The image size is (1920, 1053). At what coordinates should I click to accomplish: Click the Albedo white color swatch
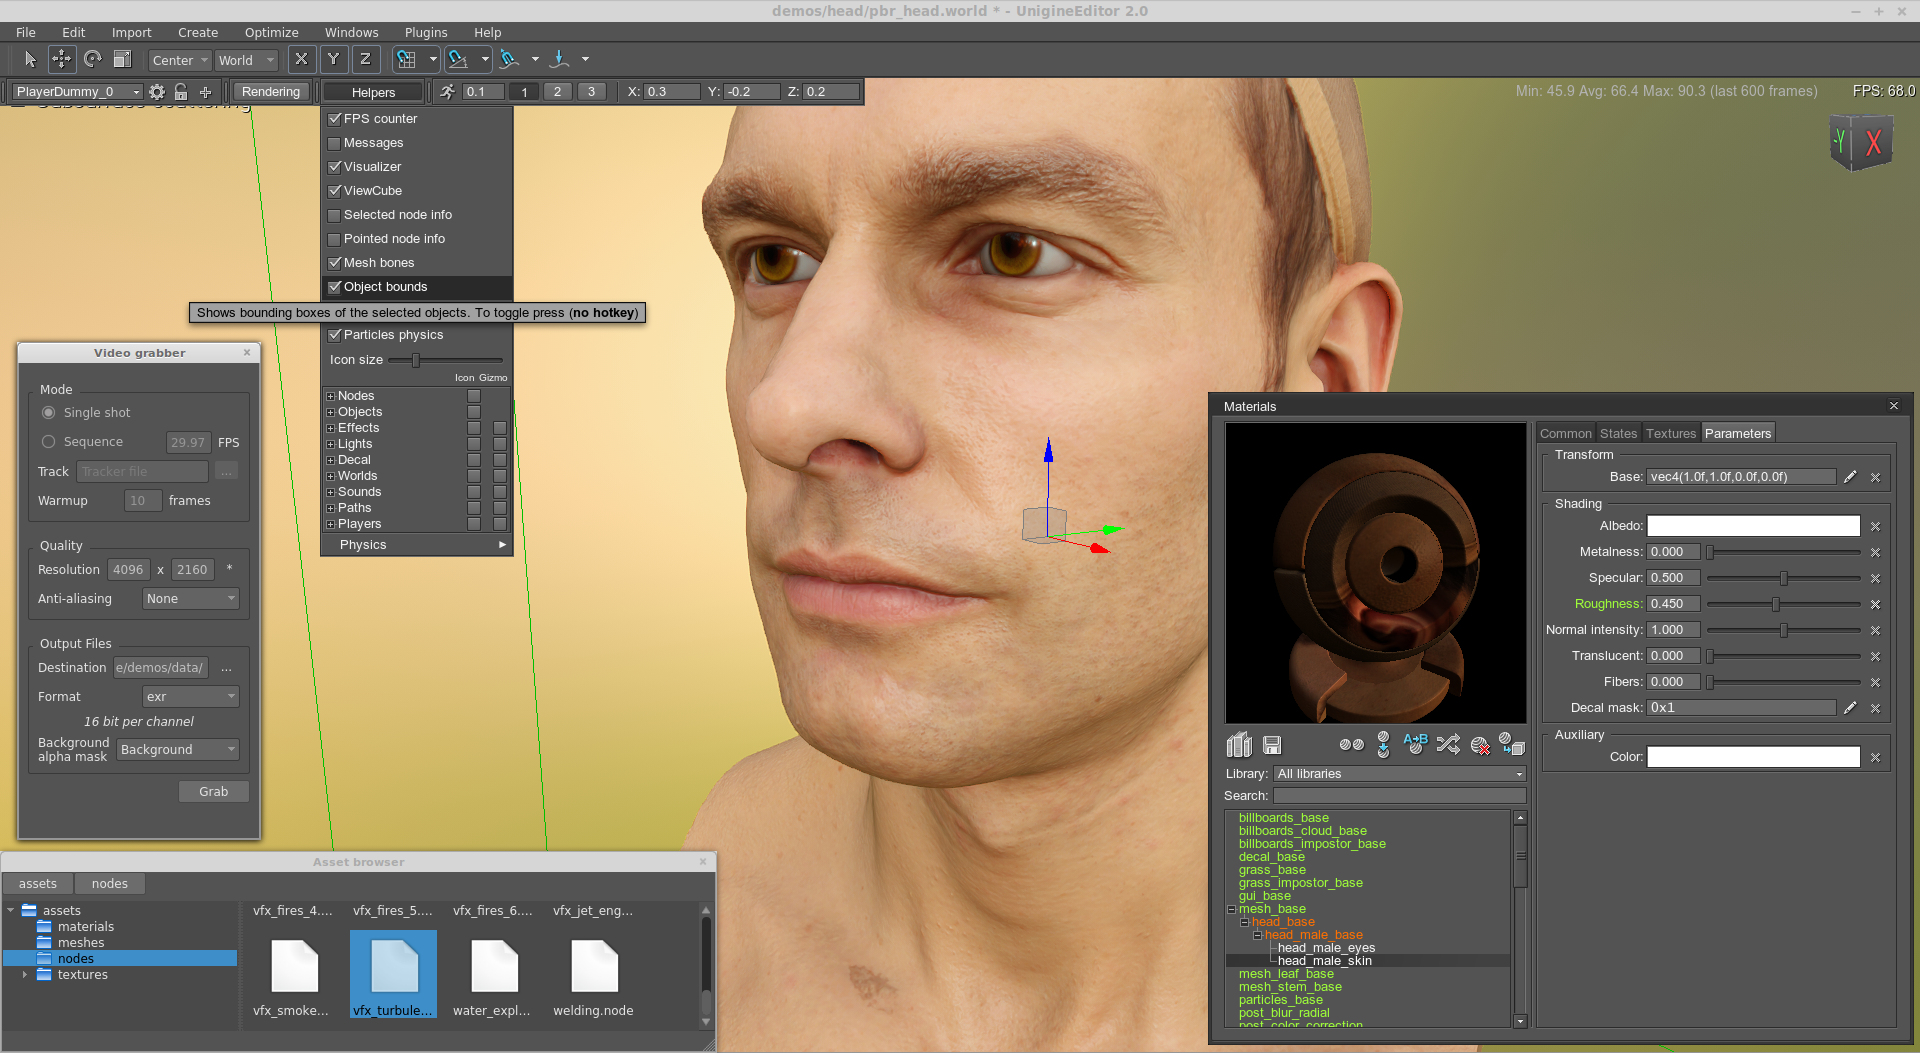[x=1753, y=527]
